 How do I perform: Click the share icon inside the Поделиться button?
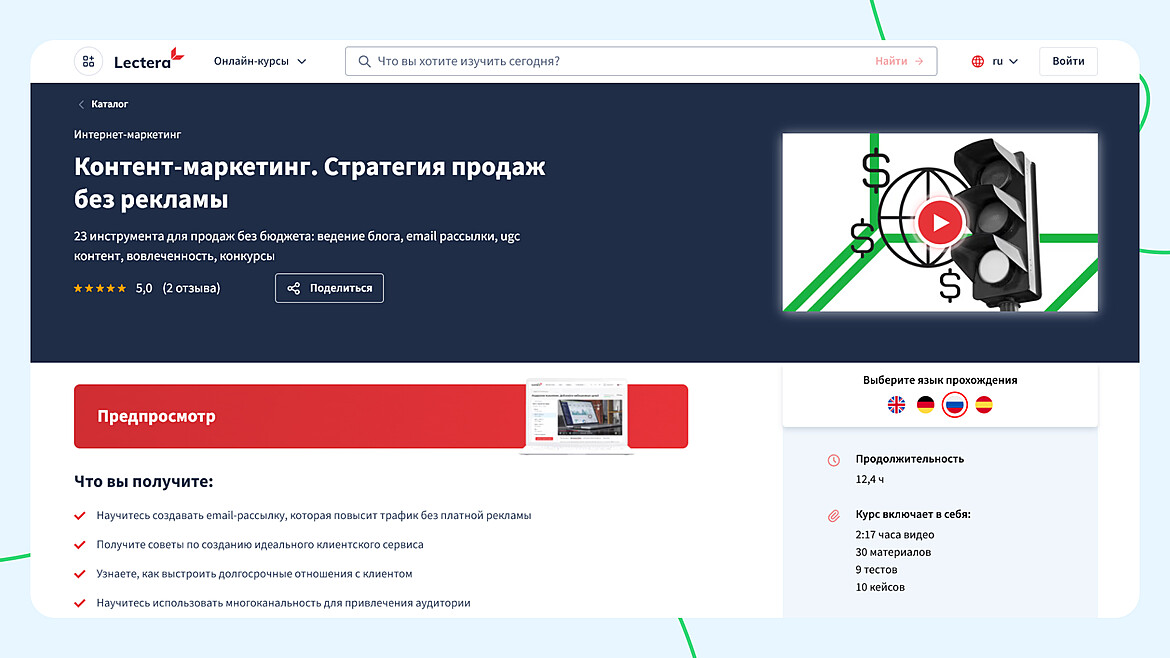[x=296, y=288]
